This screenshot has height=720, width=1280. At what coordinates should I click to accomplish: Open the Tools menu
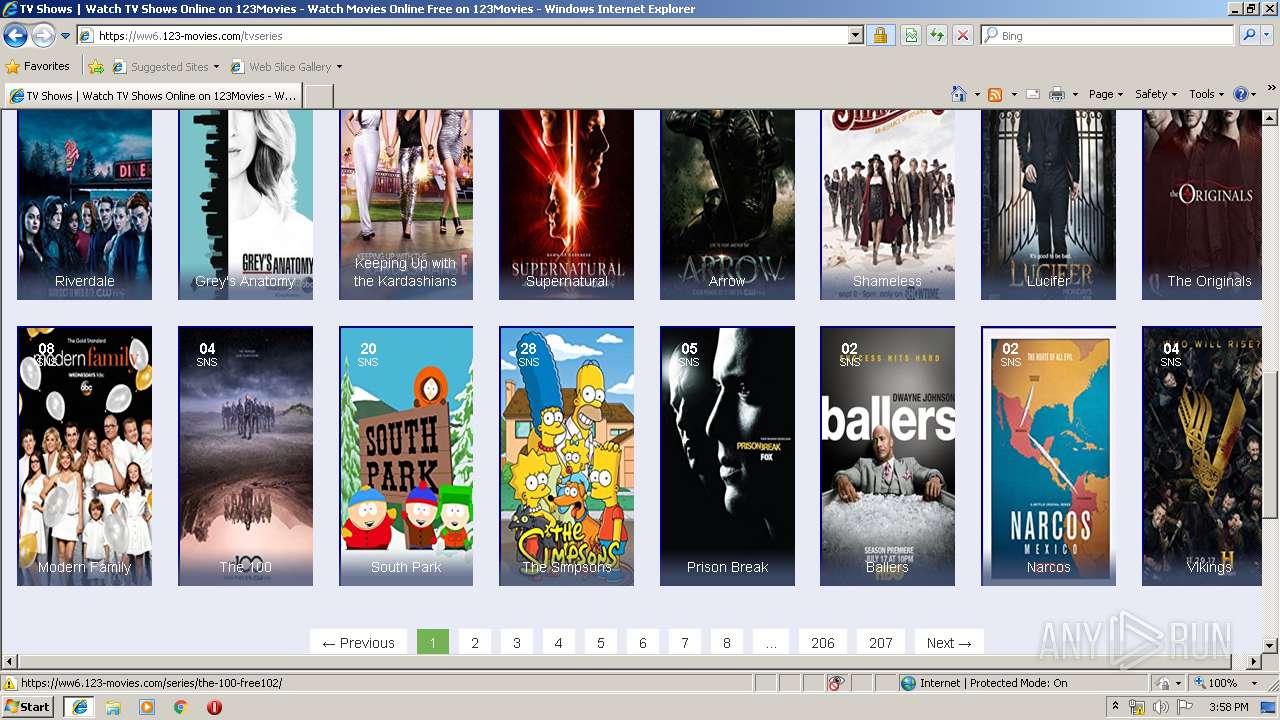(x=1207, y=94)
